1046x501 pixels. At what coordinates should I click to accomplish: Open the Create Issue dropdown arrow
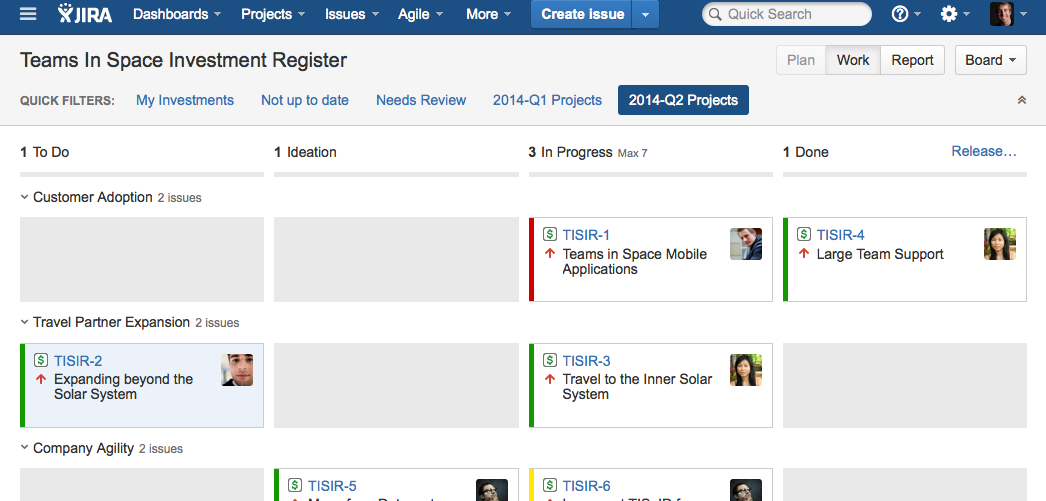645,14
